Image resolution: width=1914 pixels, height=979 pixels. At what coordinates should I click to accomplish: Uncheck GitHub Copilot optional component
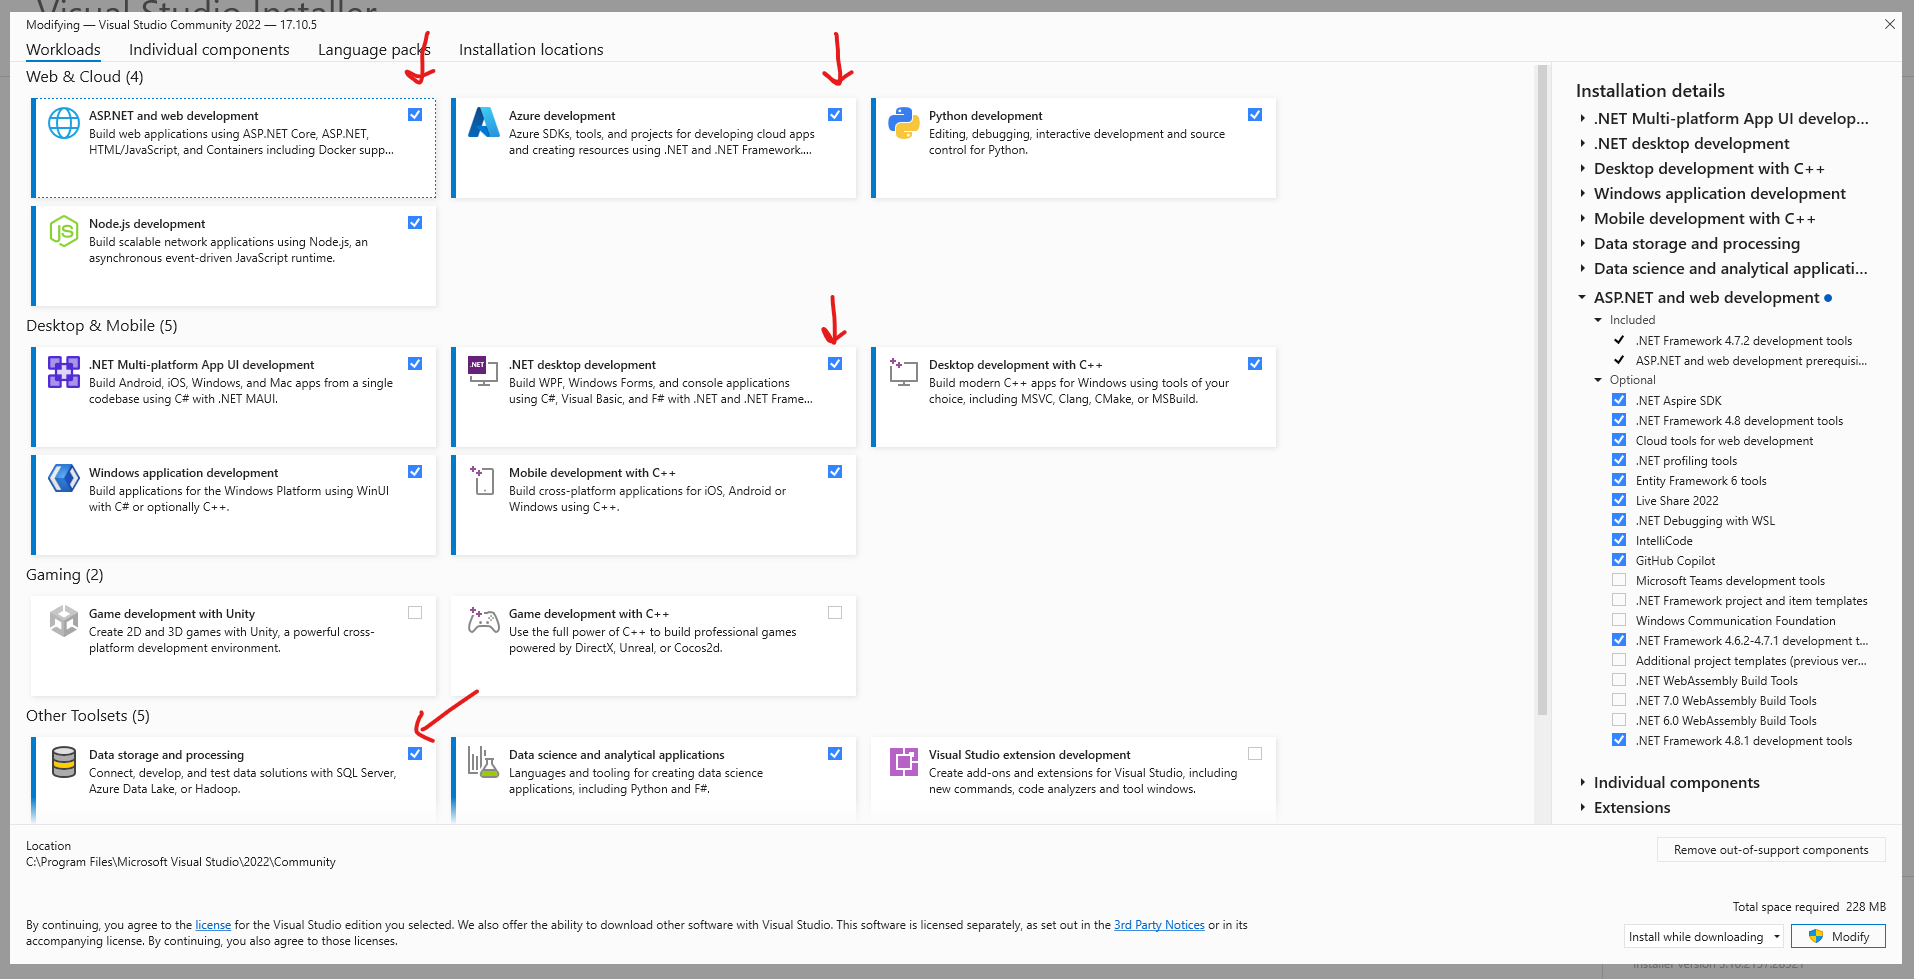pos(1619,560)
